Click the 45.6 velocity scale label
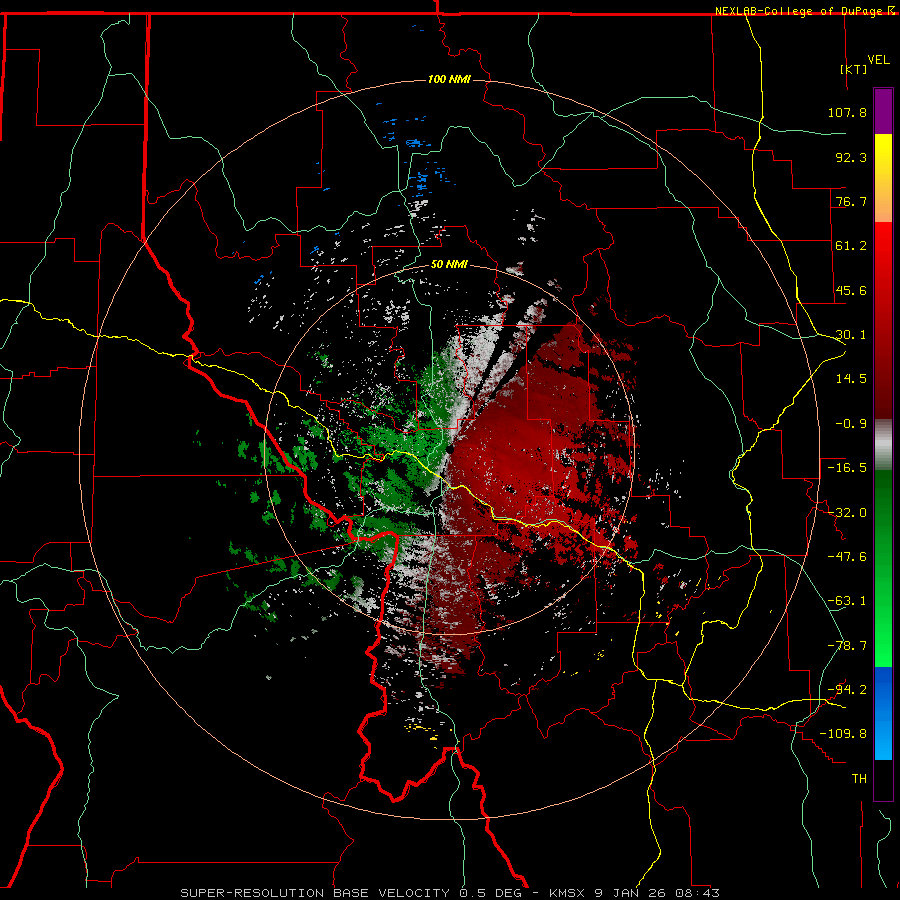 point(851,290)
